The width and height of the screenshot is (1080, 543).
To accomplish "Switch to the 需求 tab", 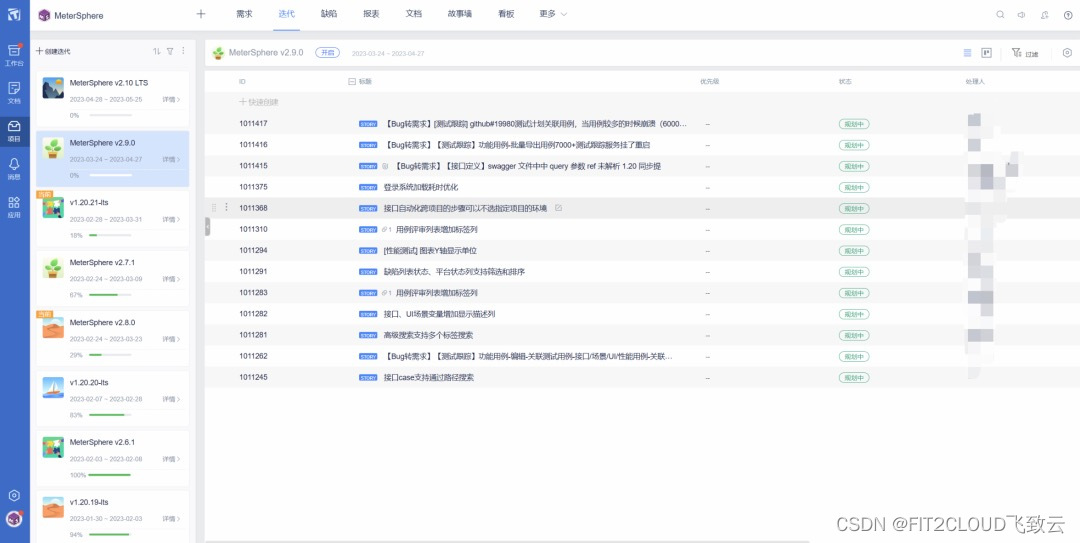I will 244,14.
